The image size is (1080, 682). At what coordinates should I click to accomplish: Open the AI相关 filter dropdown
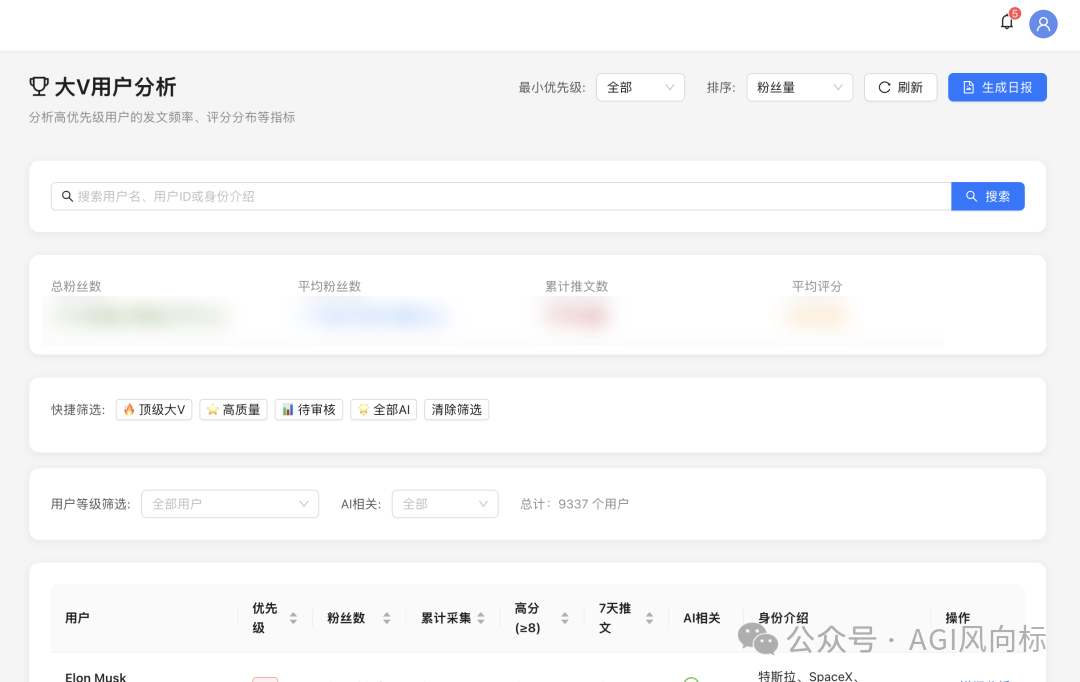[x=445, y=504]
